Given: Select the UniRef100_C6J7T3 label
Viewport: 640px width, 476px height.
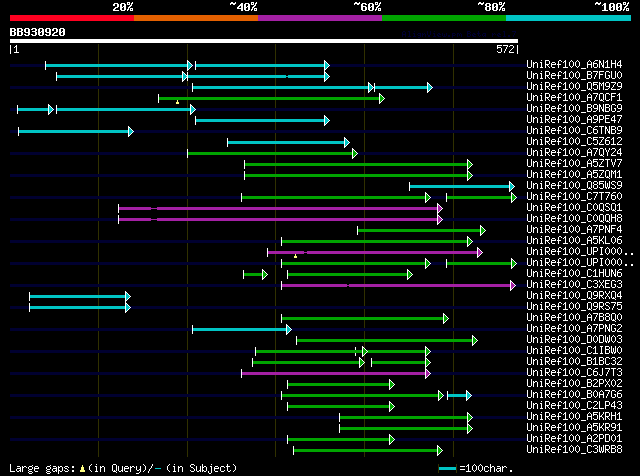Looking at the screenshot, I should coord(574,373).
